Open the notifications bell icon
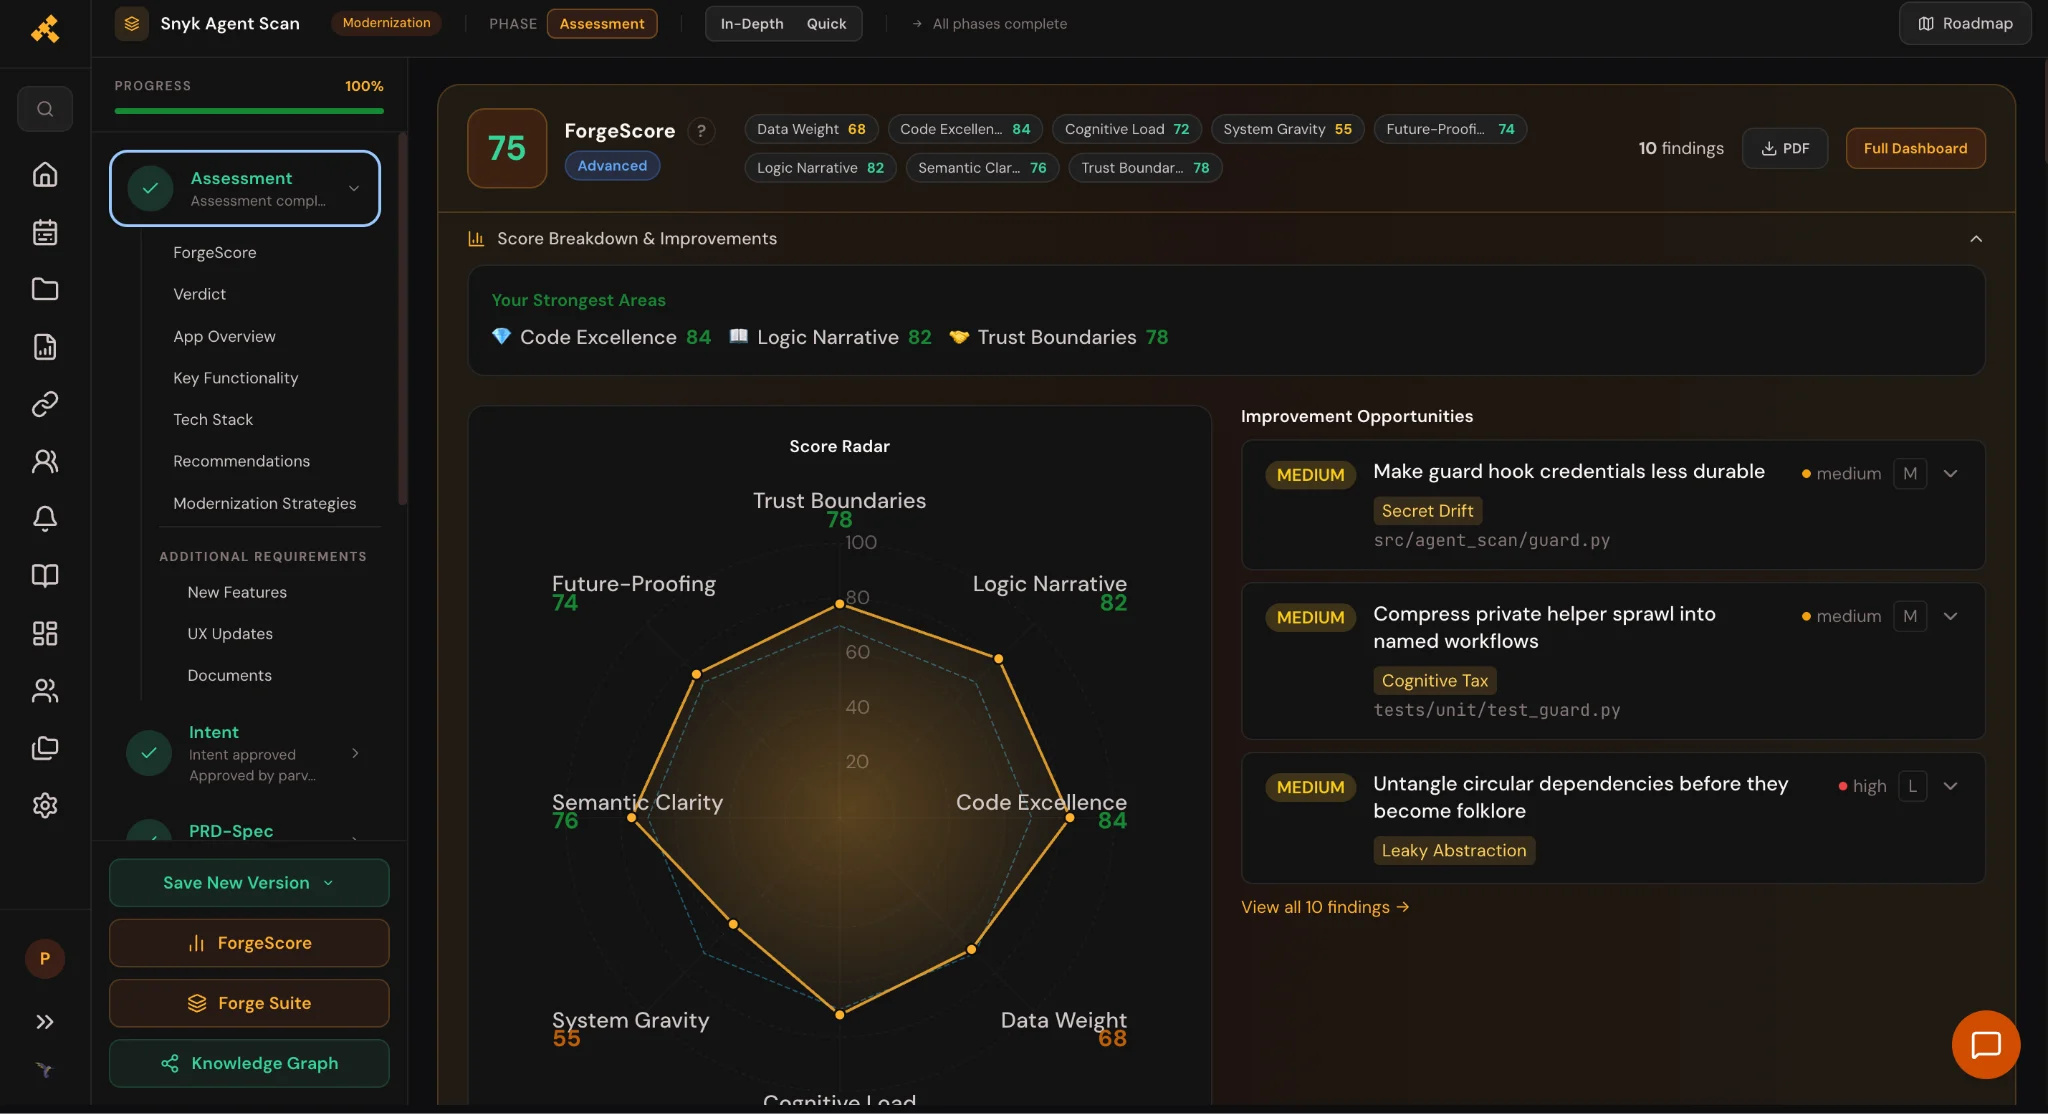 (45, 518)
